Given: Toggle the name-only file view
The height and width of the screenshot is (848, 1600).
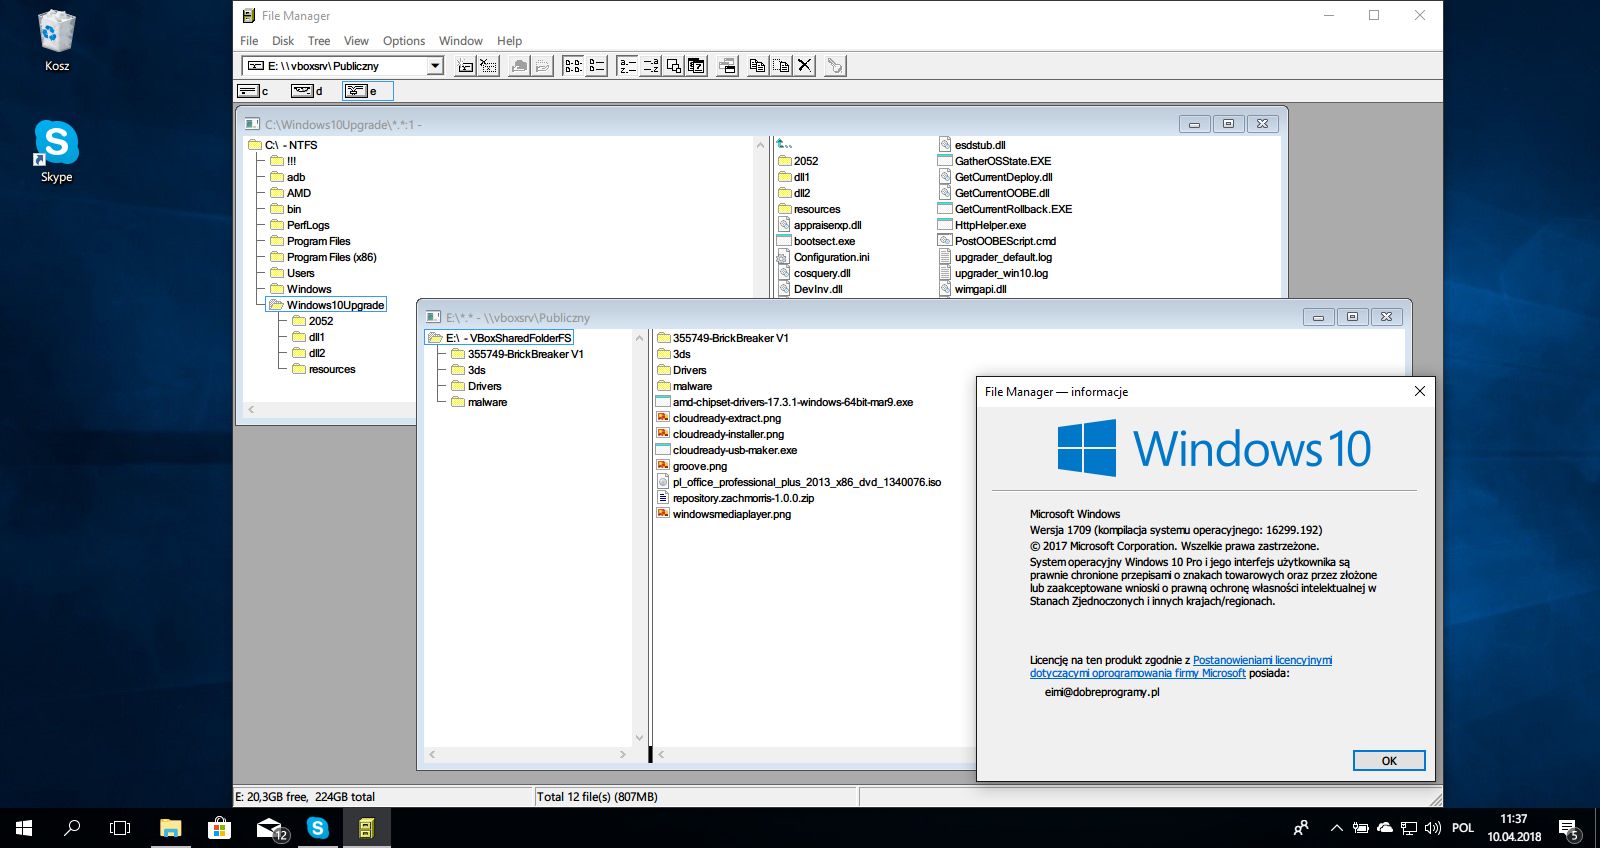Looking at the screenshot, I should tap(573, 66).
